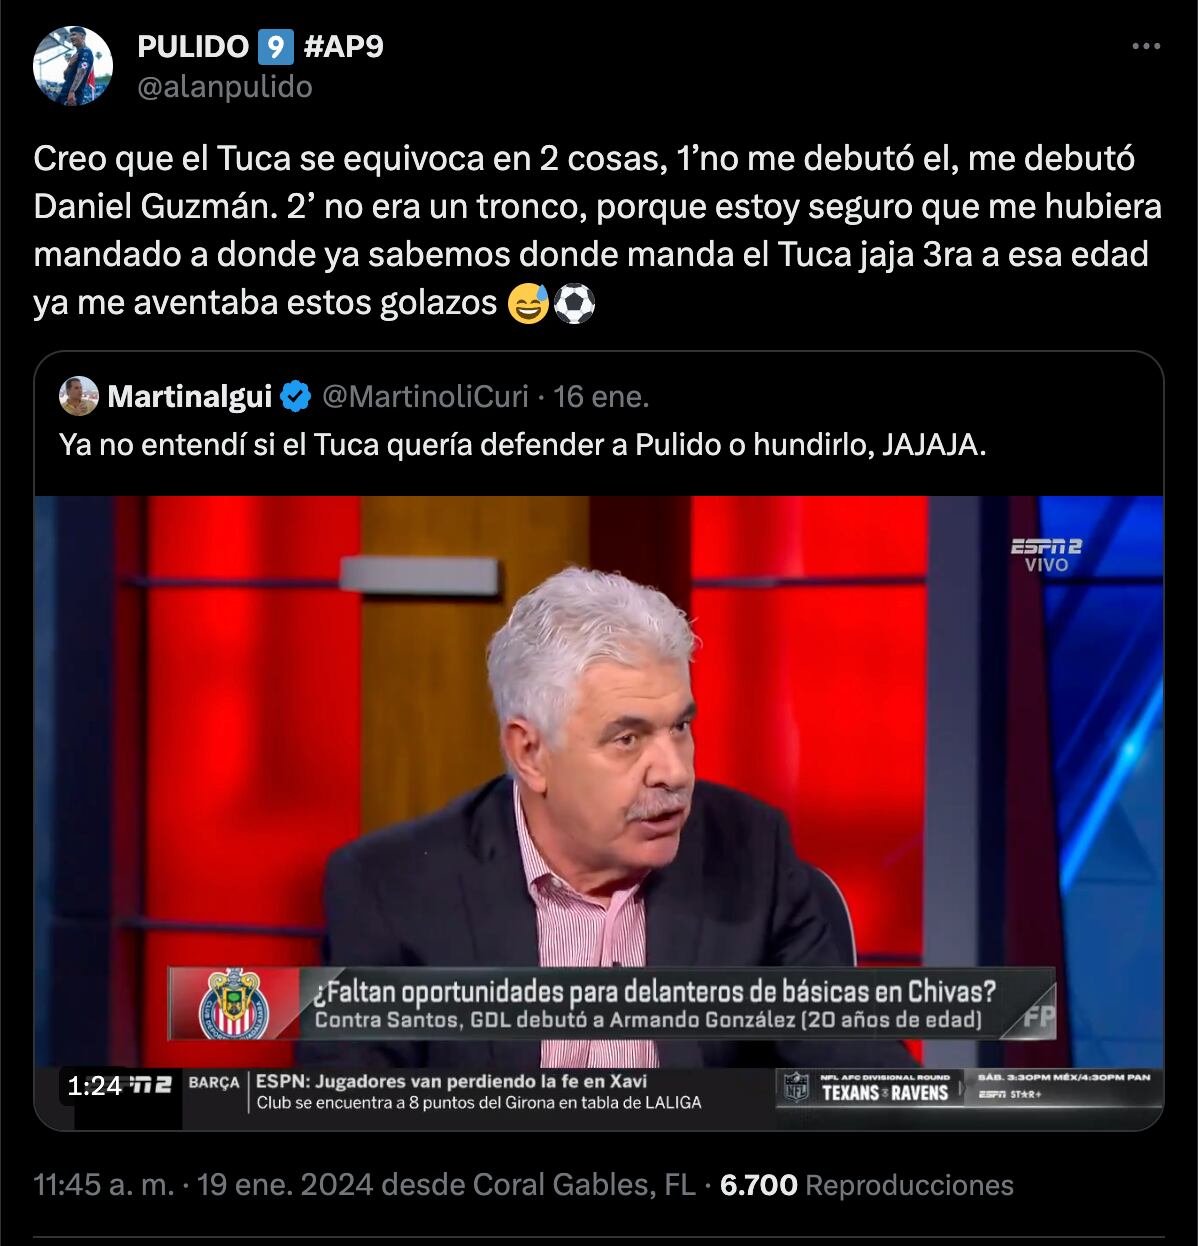The width and height of the screenshot is (1198, 1246).
Task: Open quoted tweet text about el Tuca
Action: click(x=523, y=444)
